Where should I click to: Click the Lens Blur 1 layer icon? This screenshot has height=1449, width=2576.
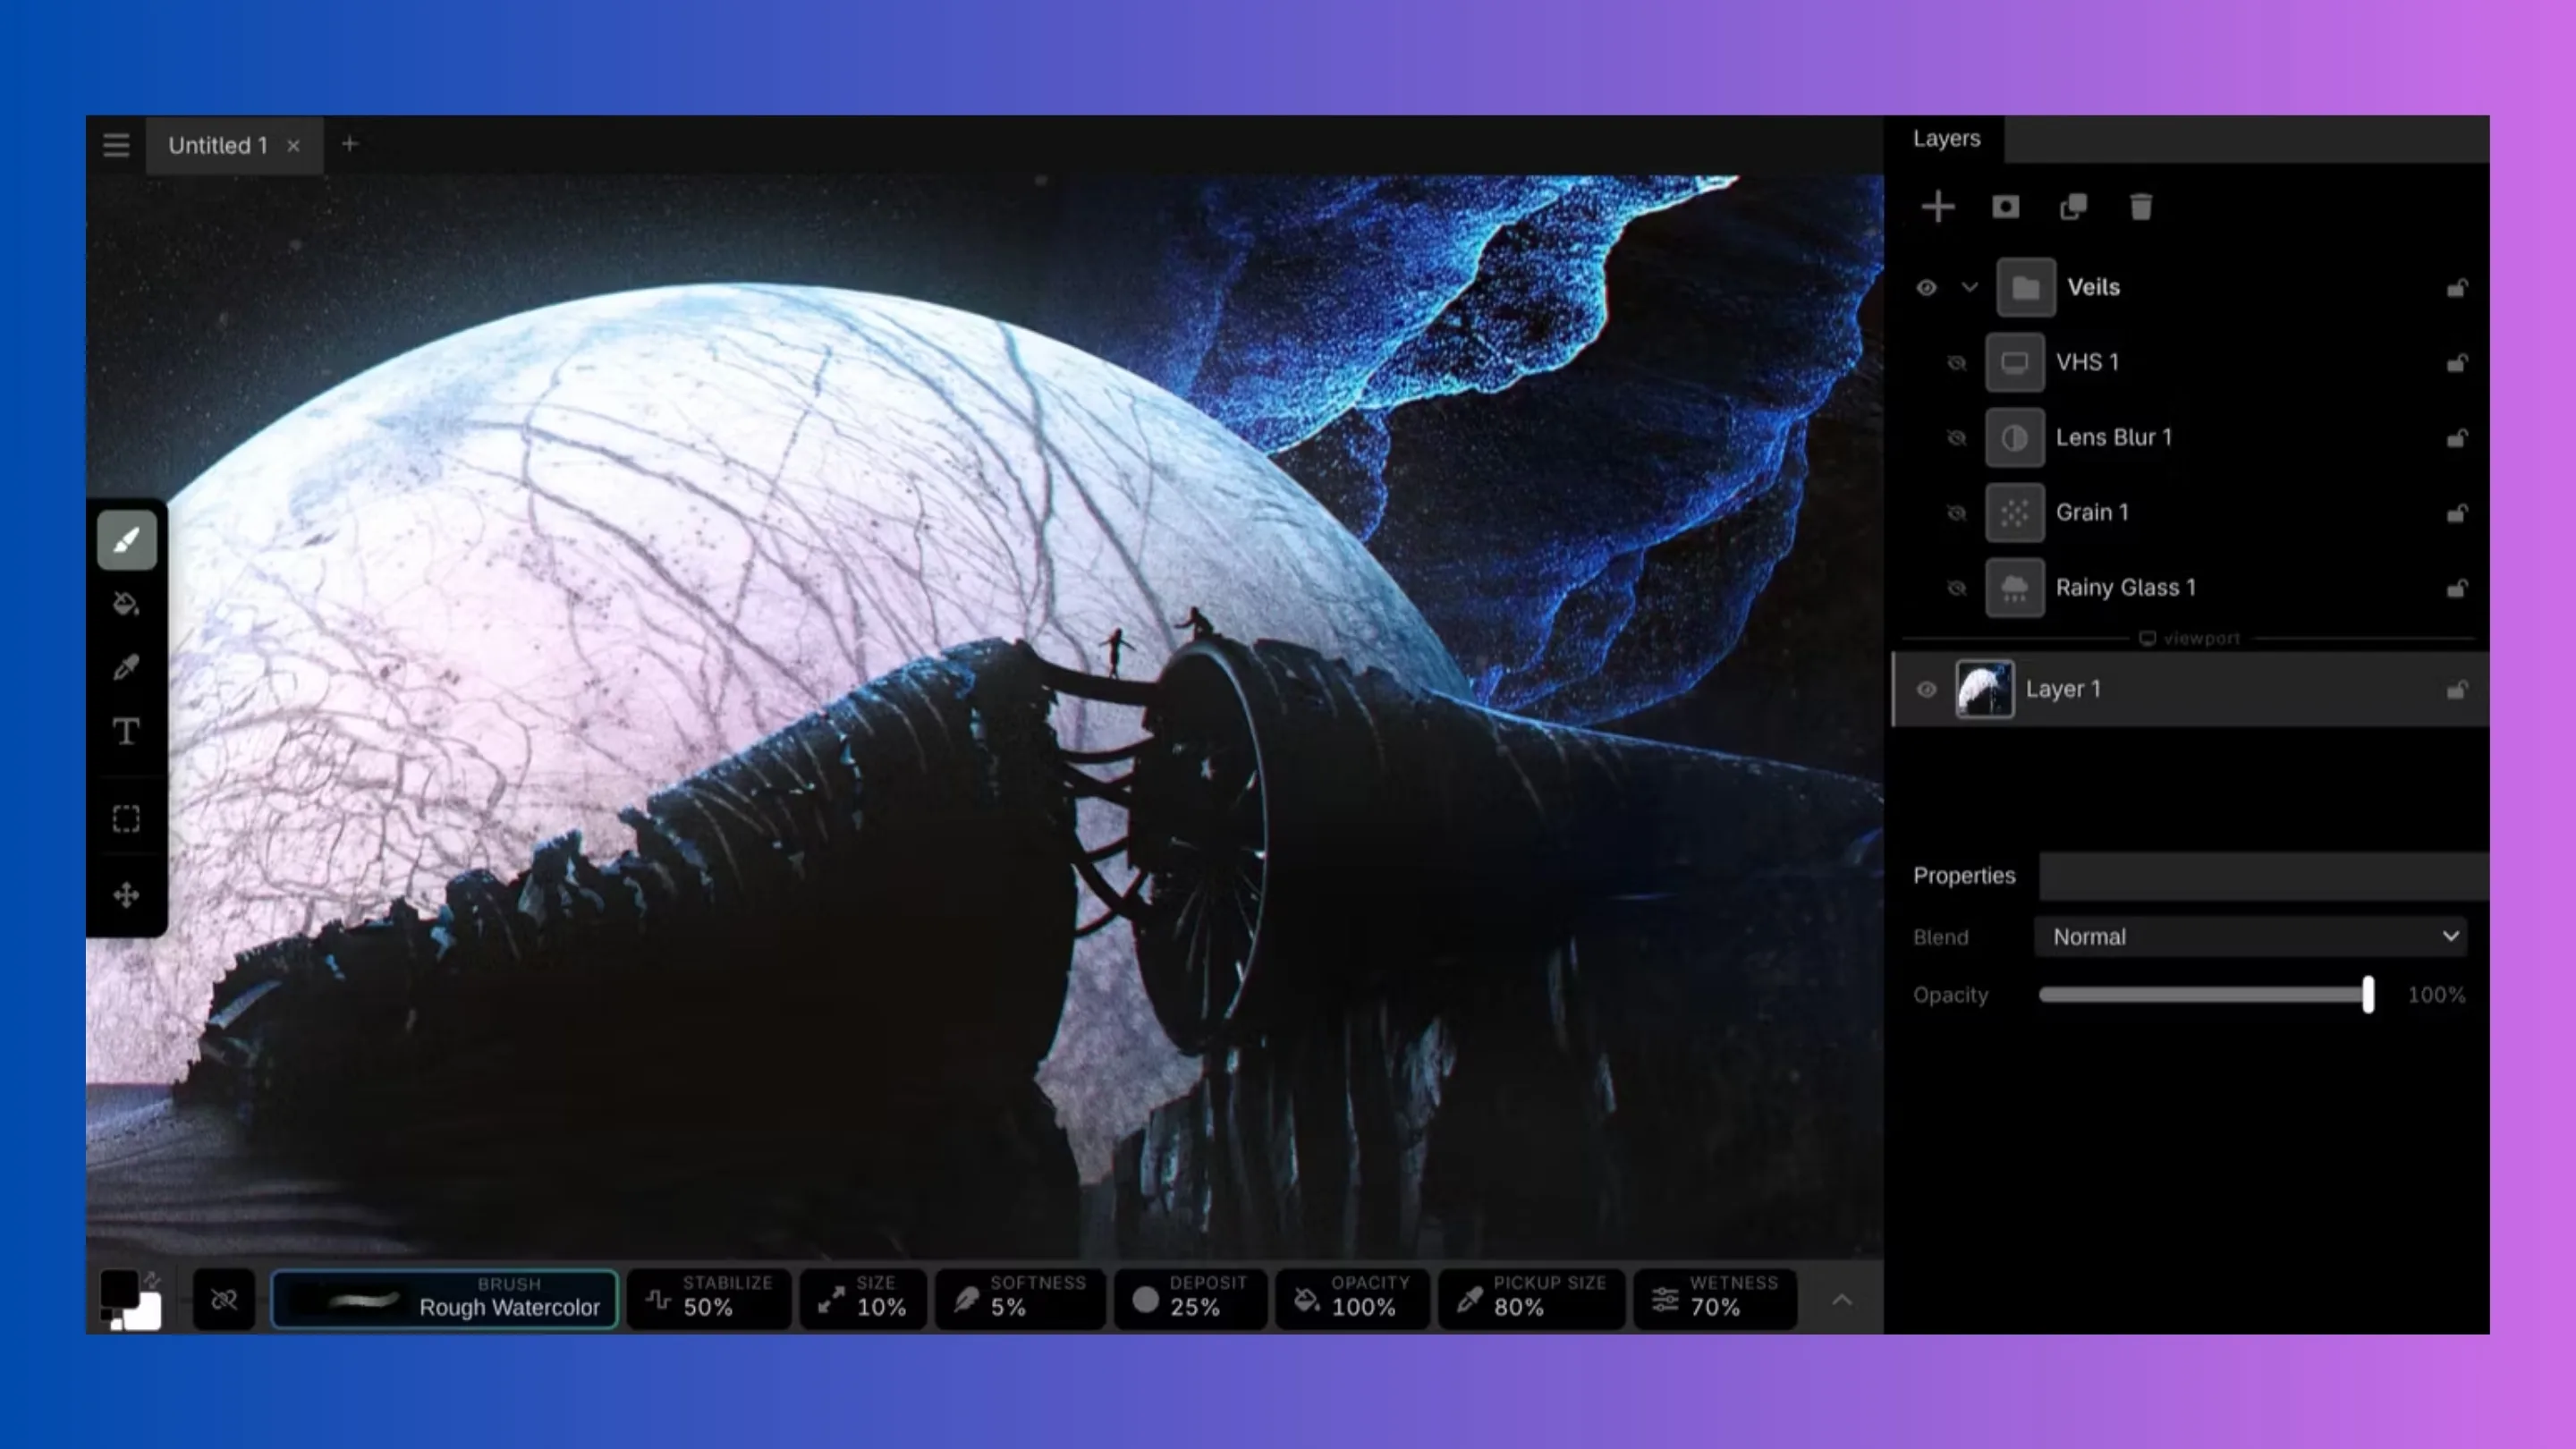click(2015, 438)
